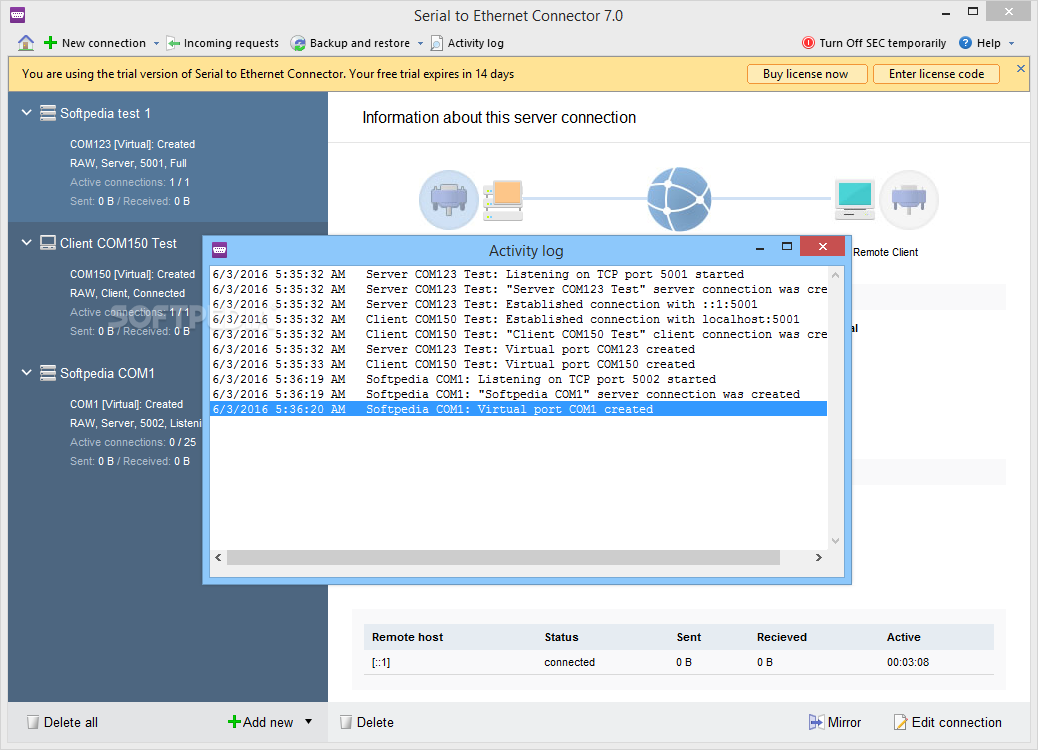This screenshot has height=750, width=1038.
Task: Select Client COM150 Test connection
Action: pos(118,243)
